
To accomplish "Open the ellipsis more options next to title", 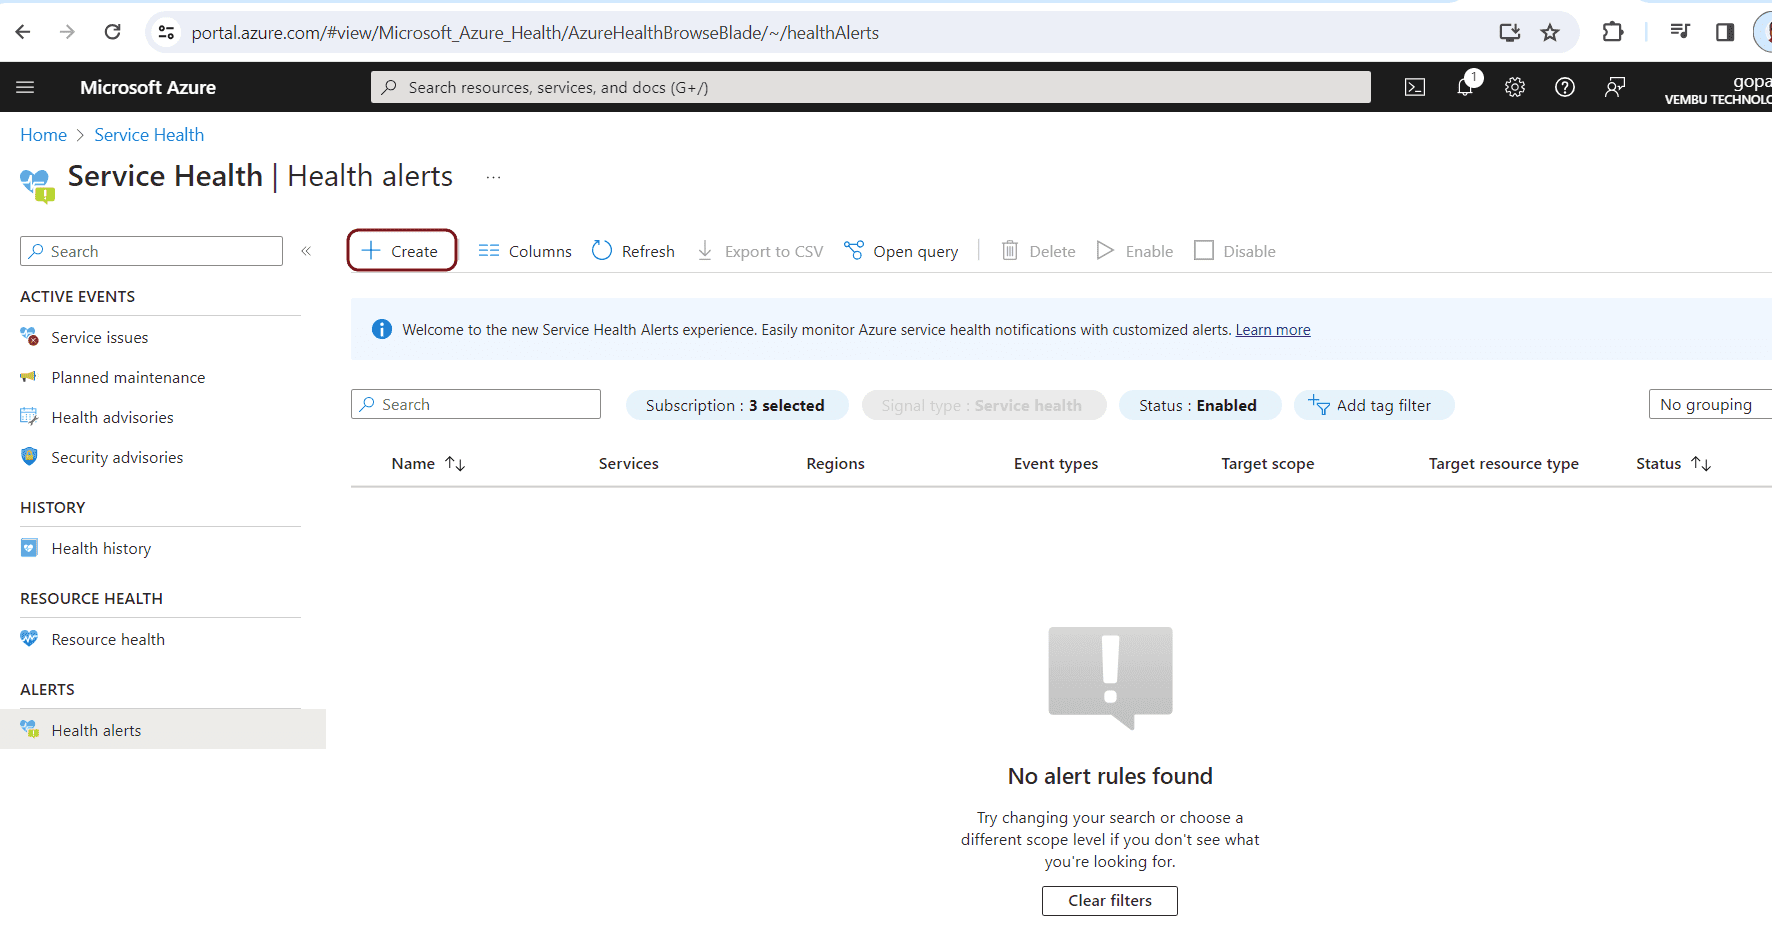I will tap(493, 177).
